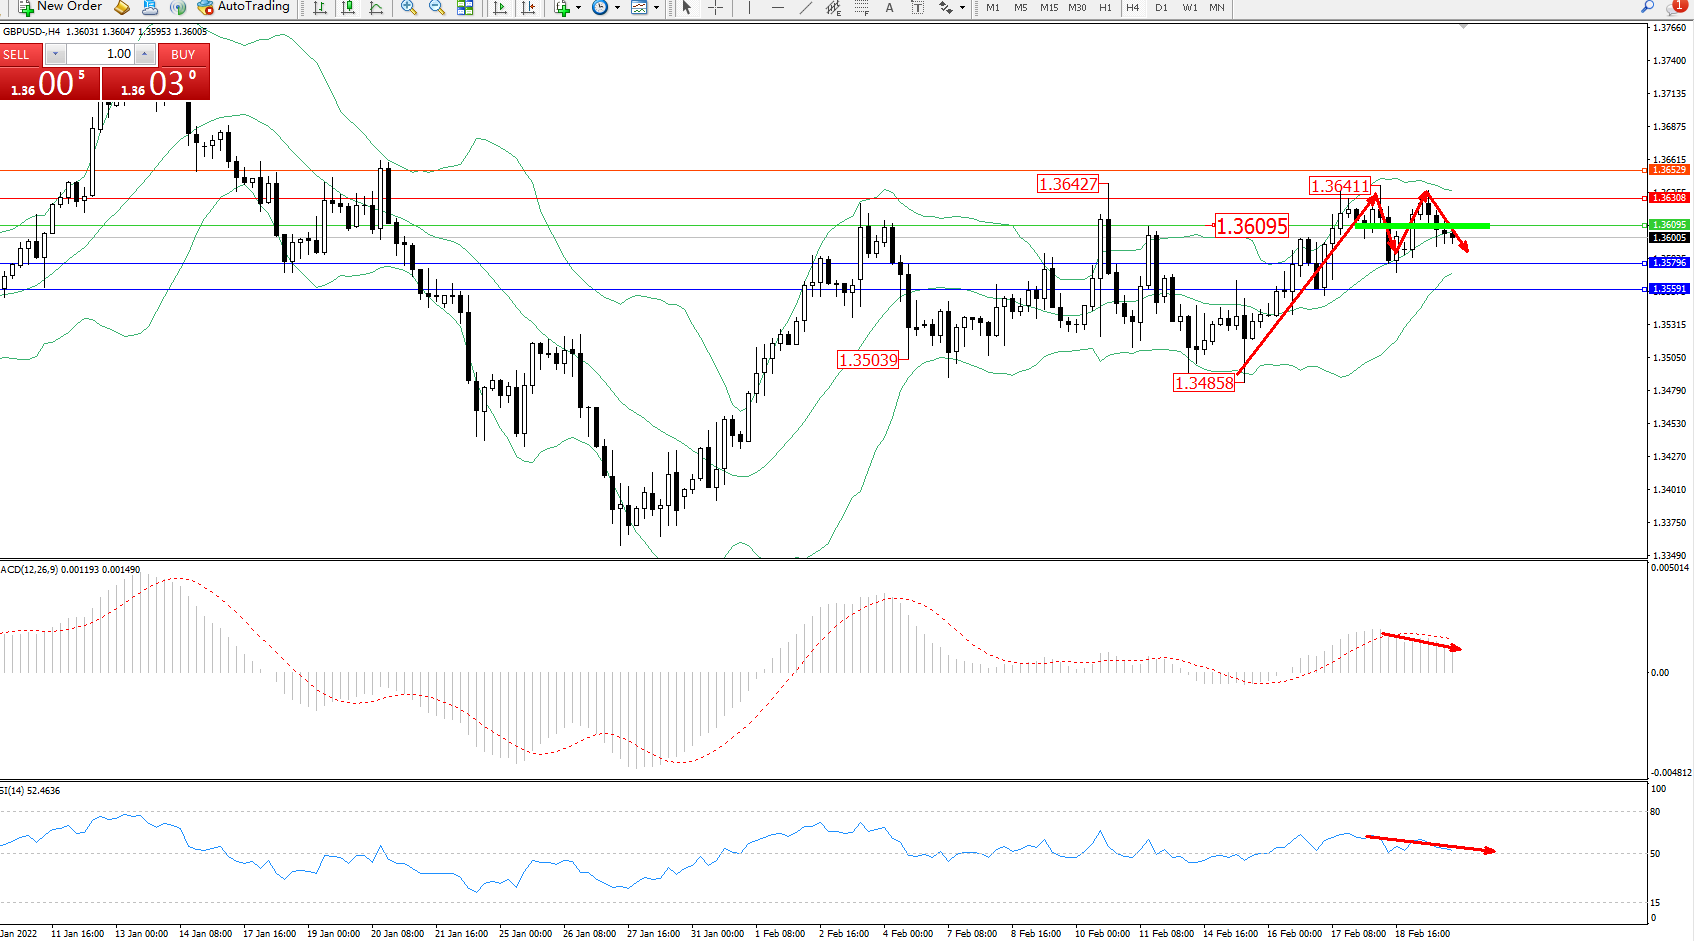Viewport: 1694px width, 941px height.
Task: Switch to the M15 timeframe
Action: (x=1048, y=8)
